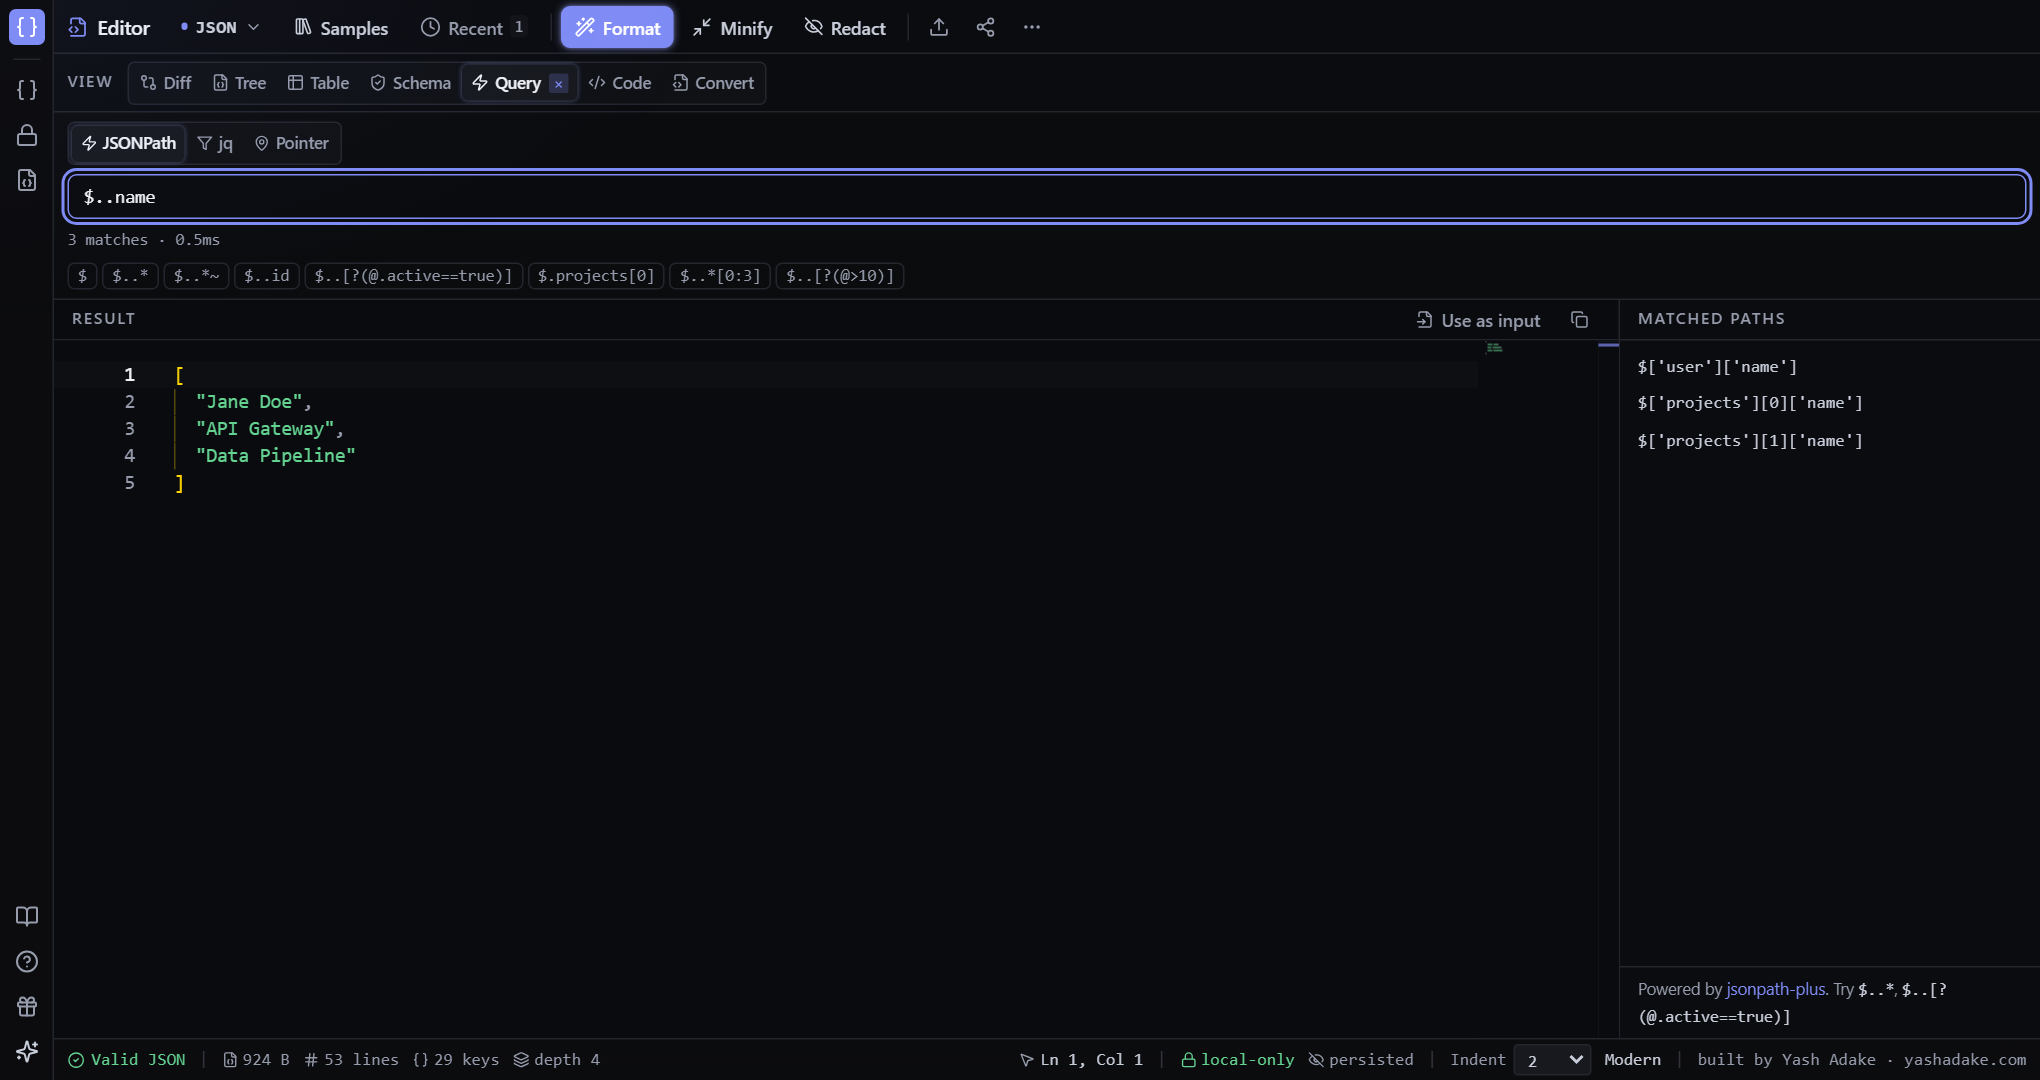
Task: Copy the result using copy icon
Action: tap(1579, 320)
